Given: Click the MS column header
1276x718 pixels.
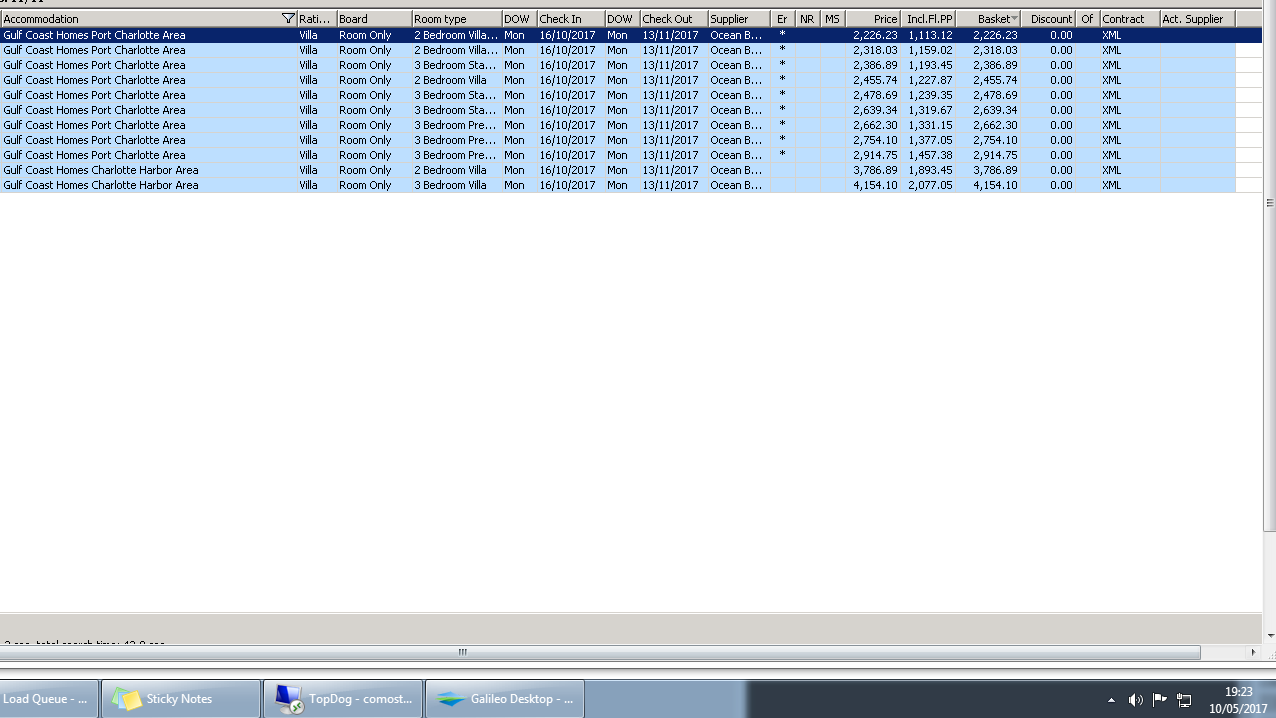Looking at the screenshot, I should point(833,19).
